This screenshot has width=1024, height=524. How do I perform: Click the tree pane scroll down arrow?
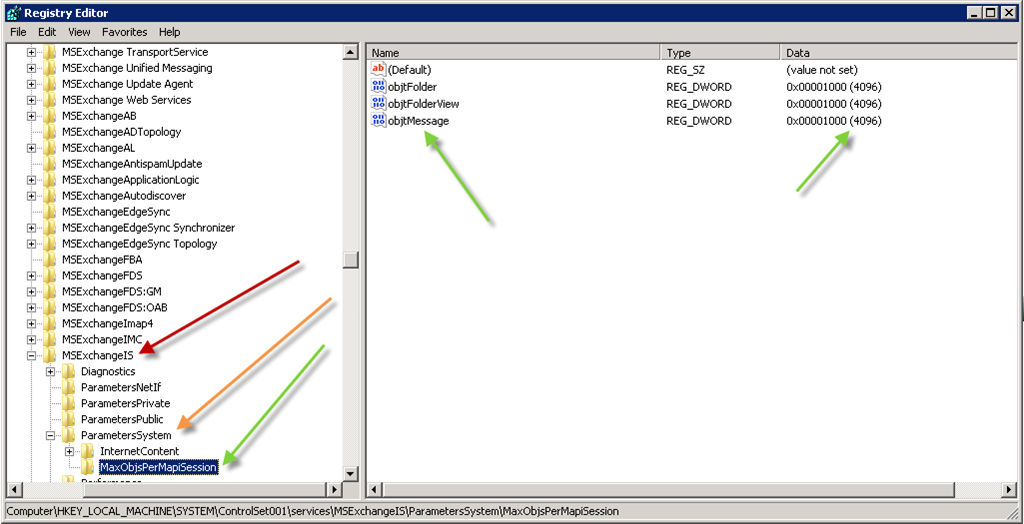click(350, 473)
